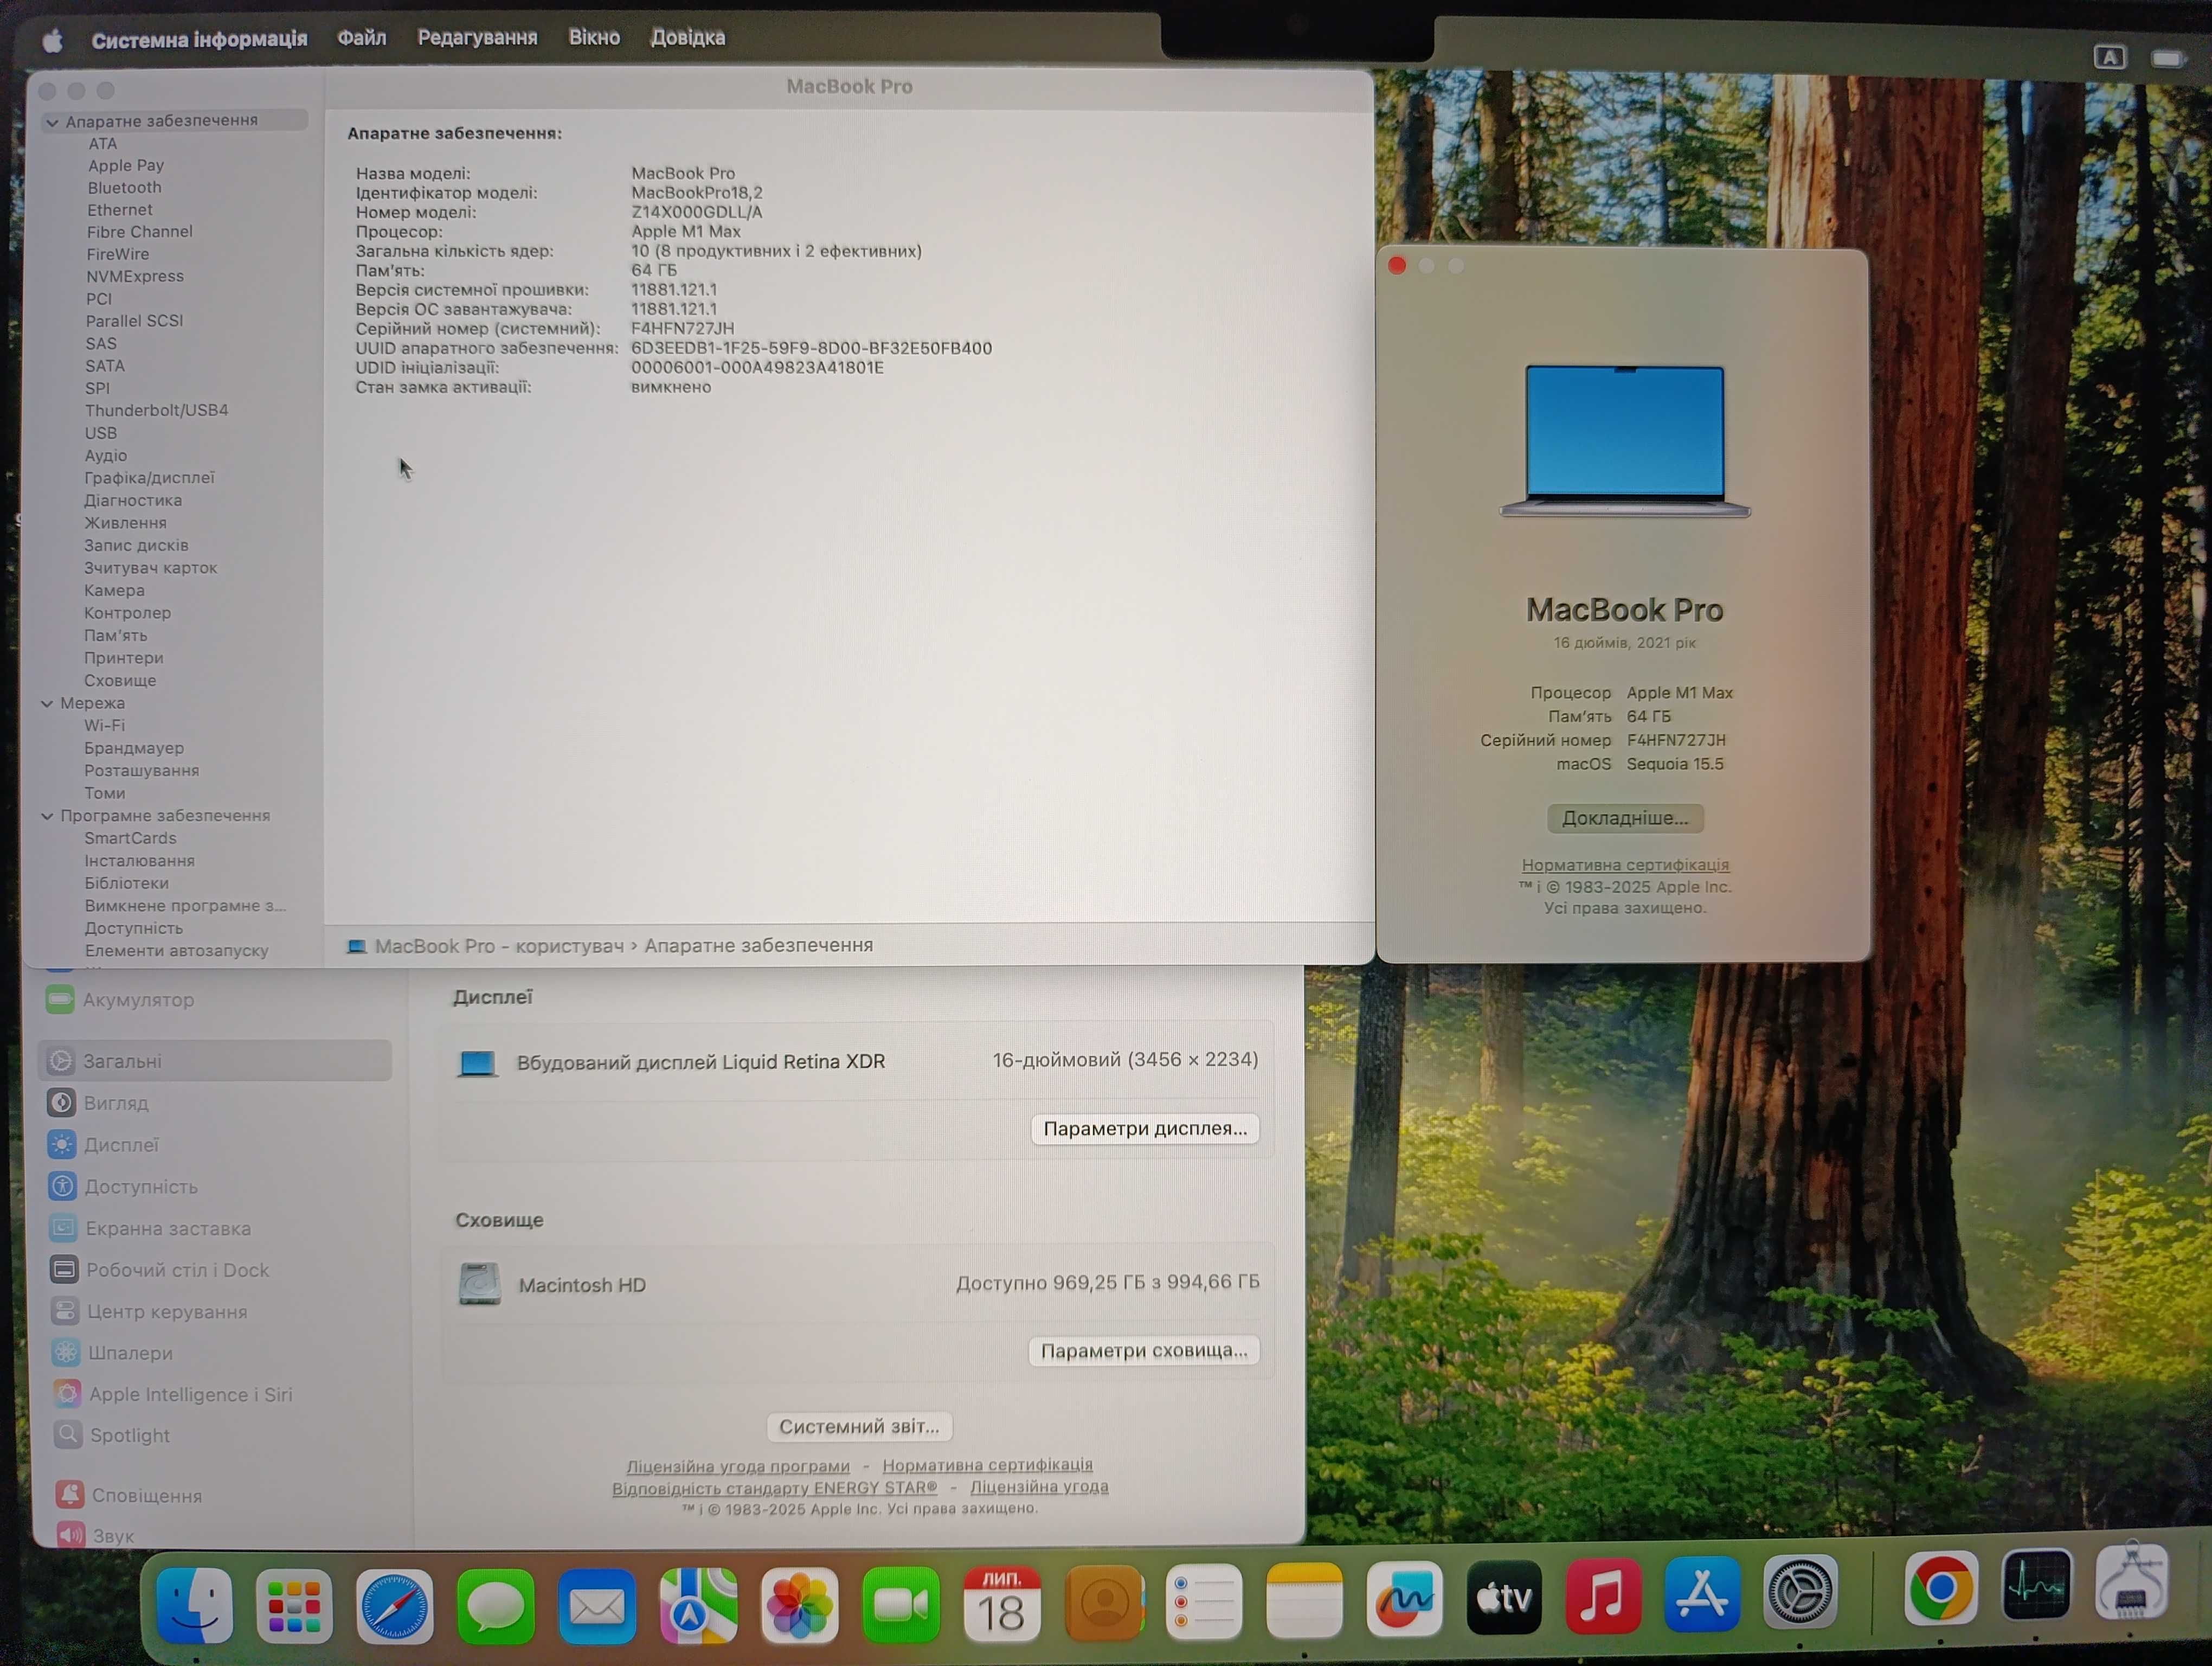Select Wi-Fi under Мережа

click(x=104, y=726)
